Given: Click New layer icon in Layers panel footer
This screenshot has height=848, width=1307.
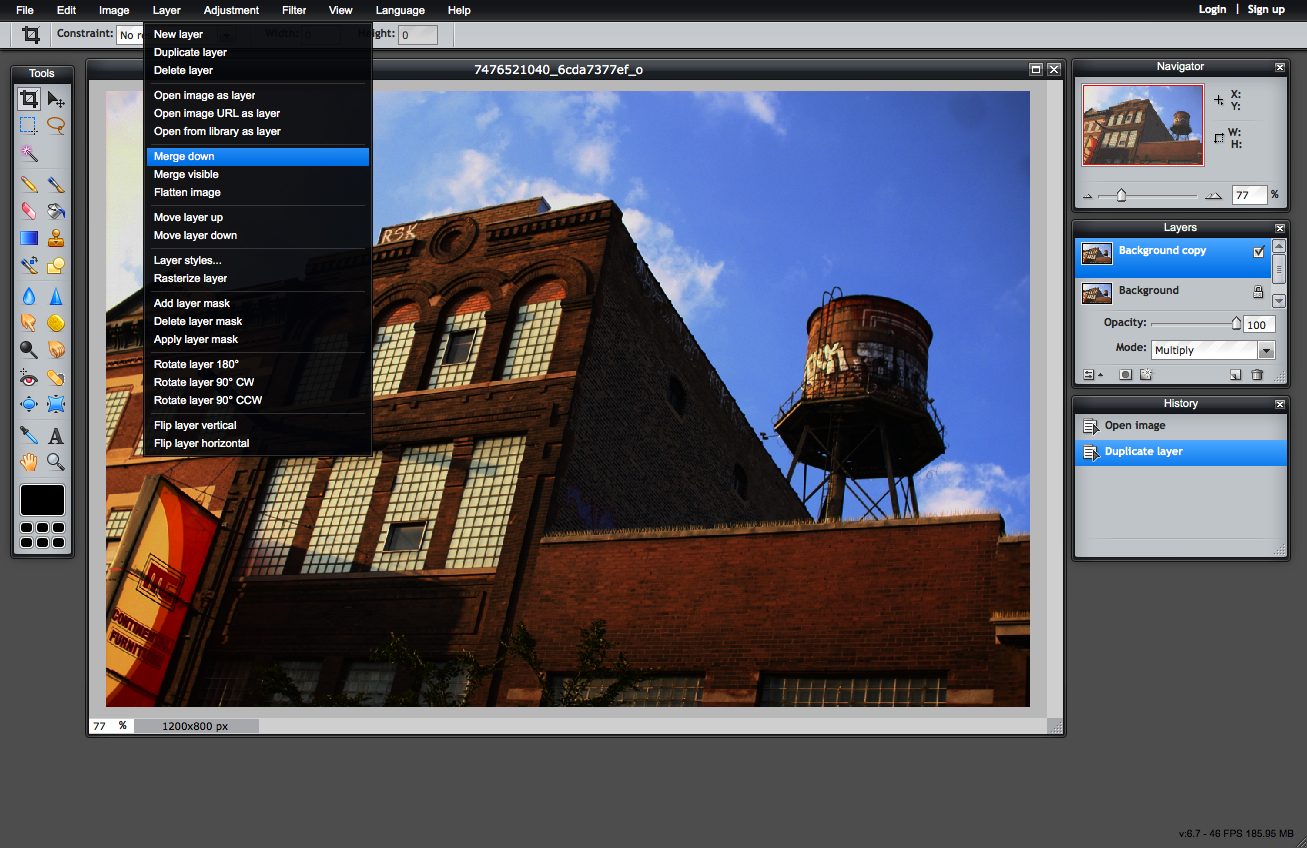Looking at the screenshot, I should pos(1236,375).
